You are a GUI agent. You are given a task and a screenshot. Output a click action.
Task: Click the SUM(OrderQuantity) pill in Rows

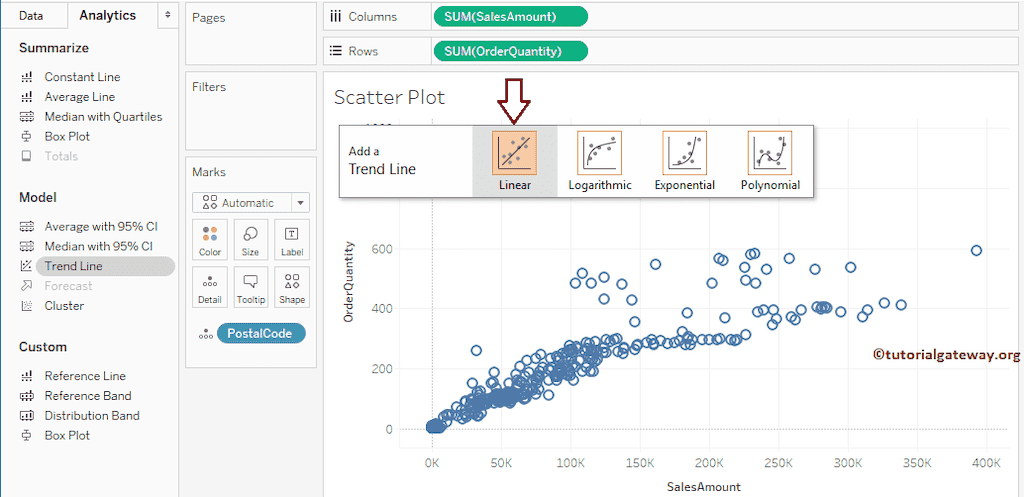pyautogui.click(x=510, y=51)
